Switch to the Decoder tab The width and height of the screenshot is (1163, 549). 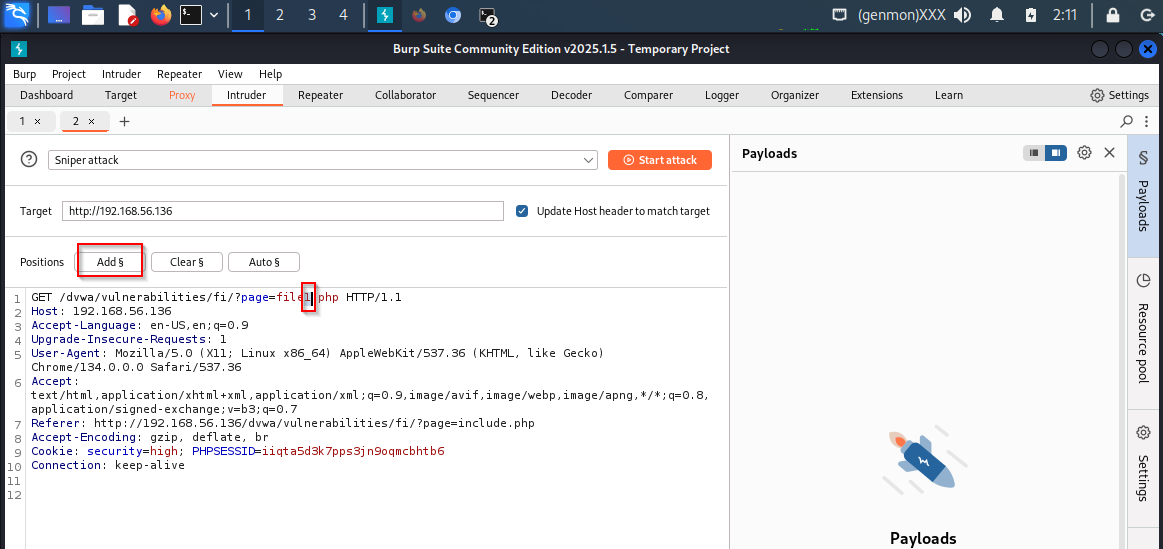[x=571, y=95]
